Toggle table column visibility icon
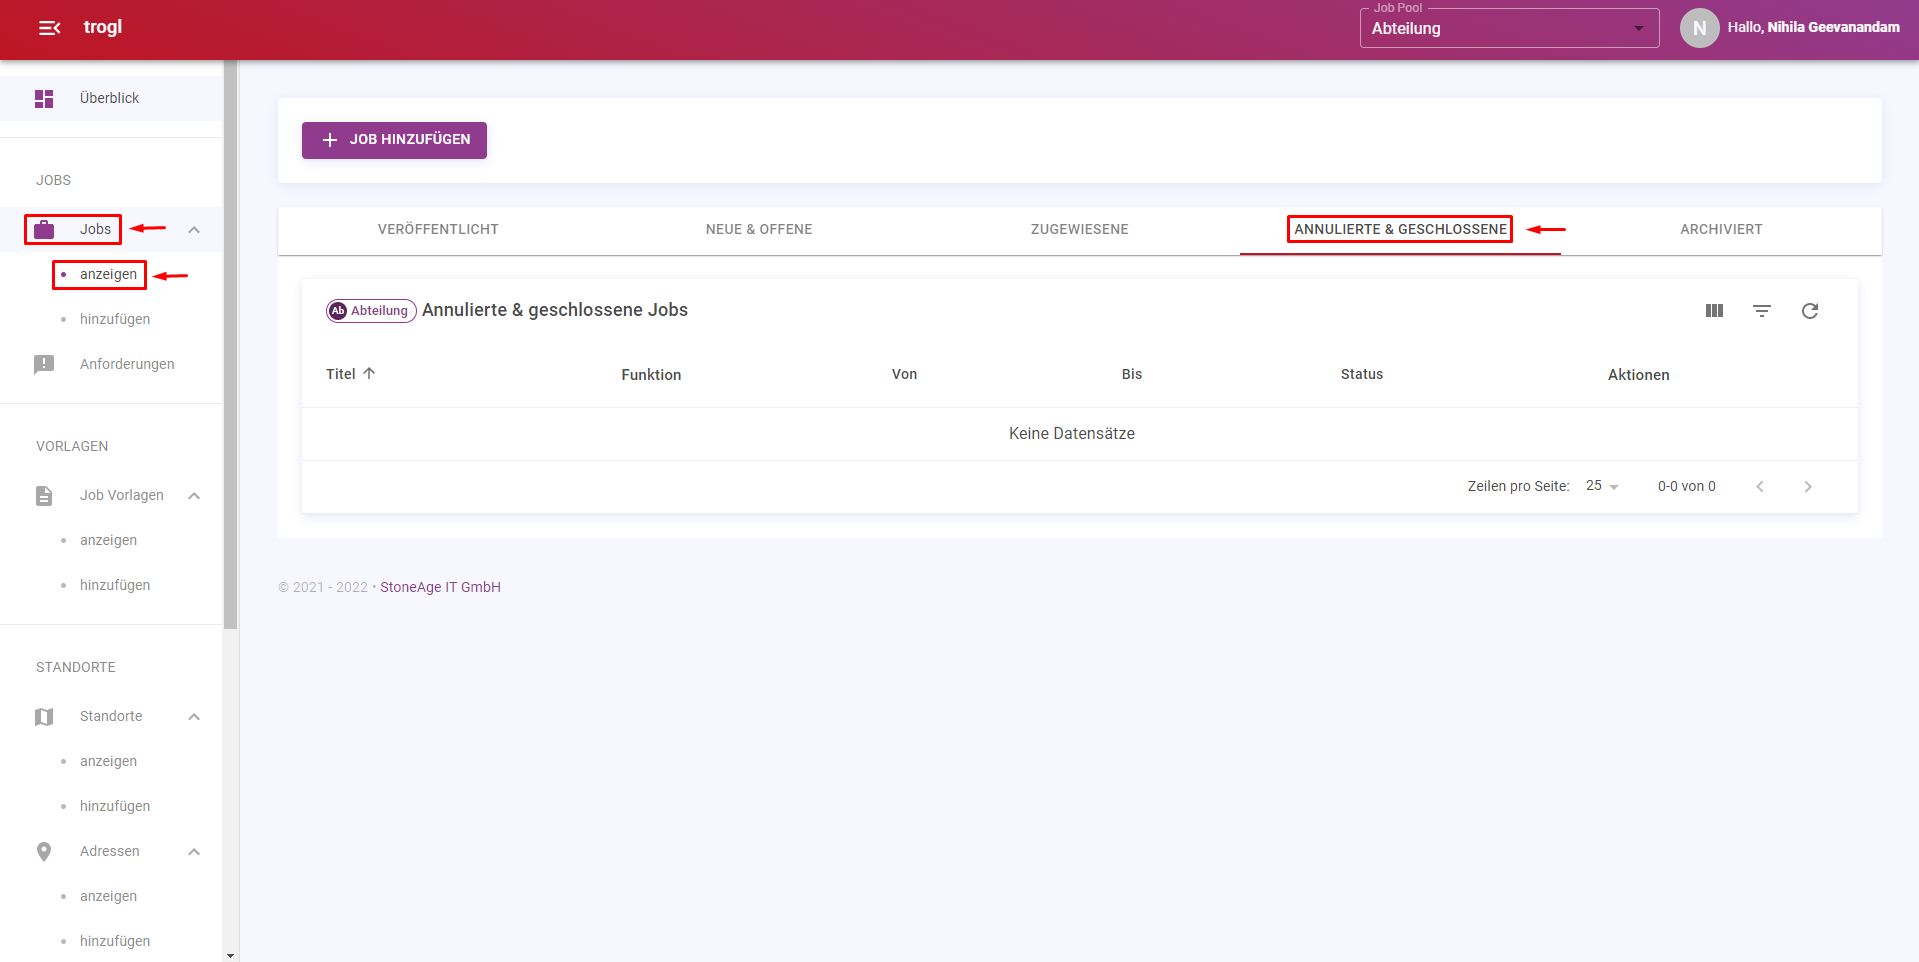 (1714, 311)
